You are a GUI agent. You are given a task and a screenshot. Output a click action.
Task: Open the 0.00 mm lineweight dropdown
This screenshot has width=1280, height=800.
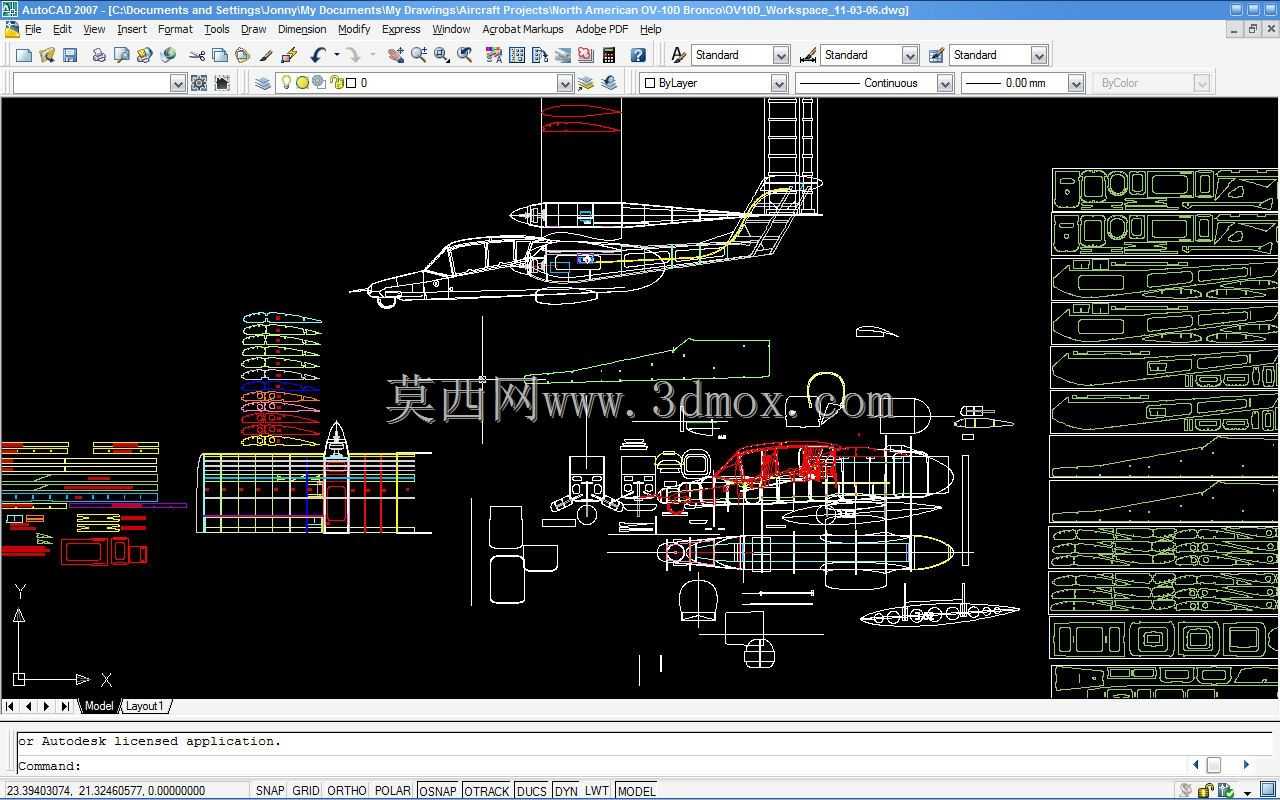(1076, 83)
